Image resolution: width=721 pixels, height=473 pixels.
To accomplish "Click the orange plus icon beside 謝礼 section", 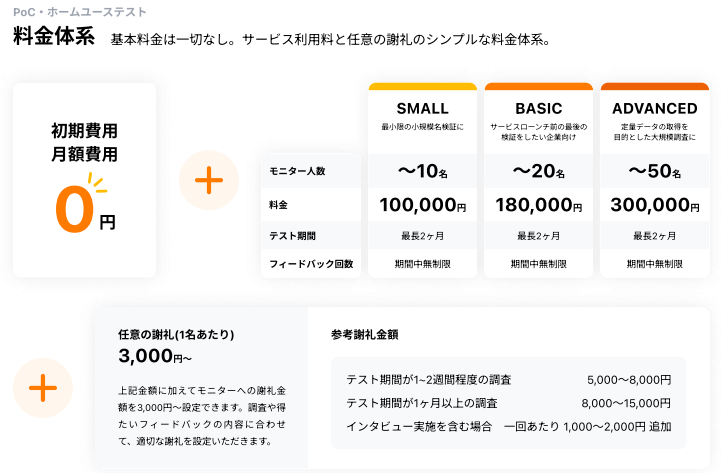I will click(42, 389).
